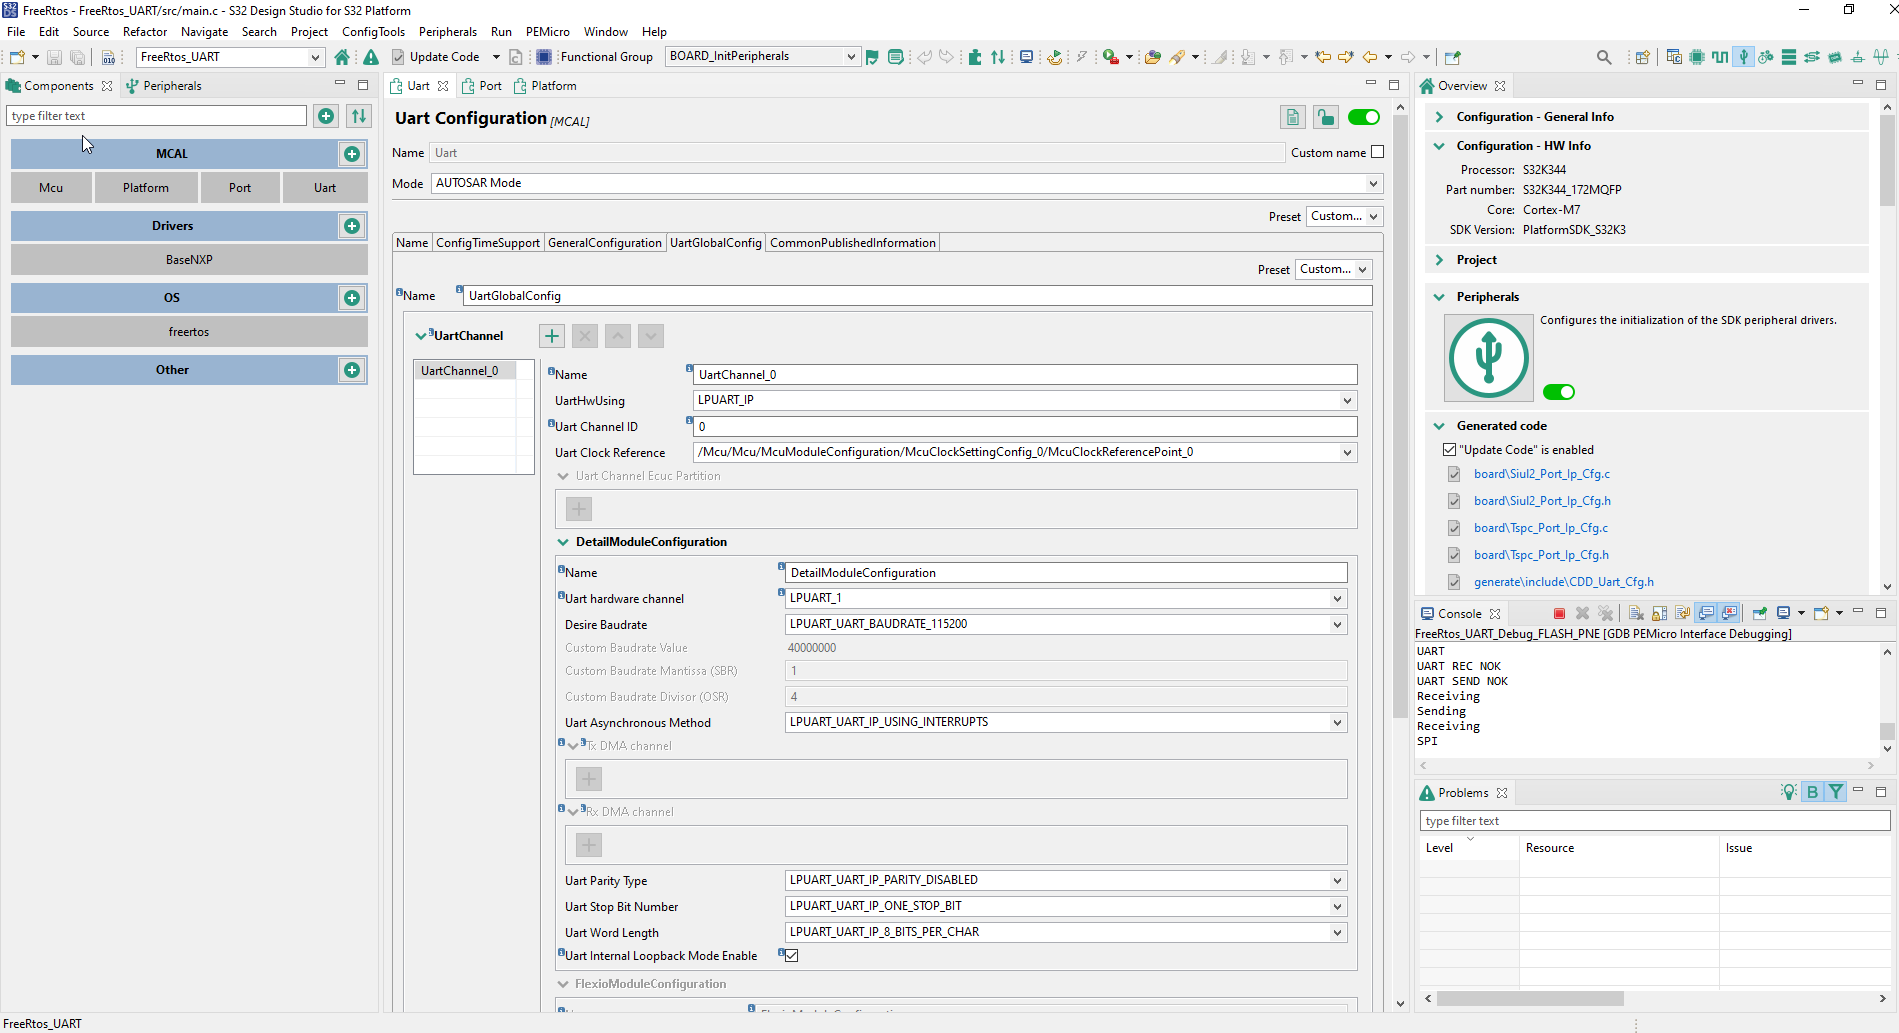Click the Update Code button
The image size is (1899, 1033).
point(436,57)
